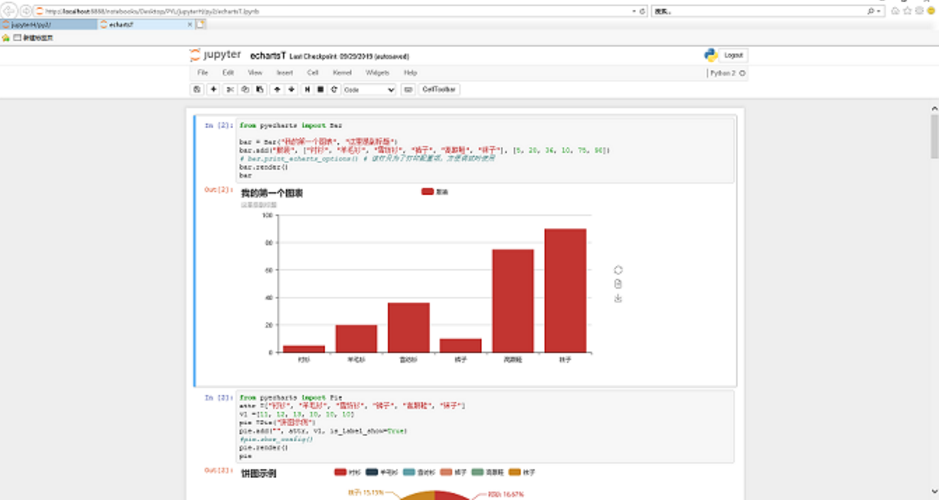The width and height of the screenshot is (939, 501).
Task: Toggle dark navy pie legend item
Action: 381,472
